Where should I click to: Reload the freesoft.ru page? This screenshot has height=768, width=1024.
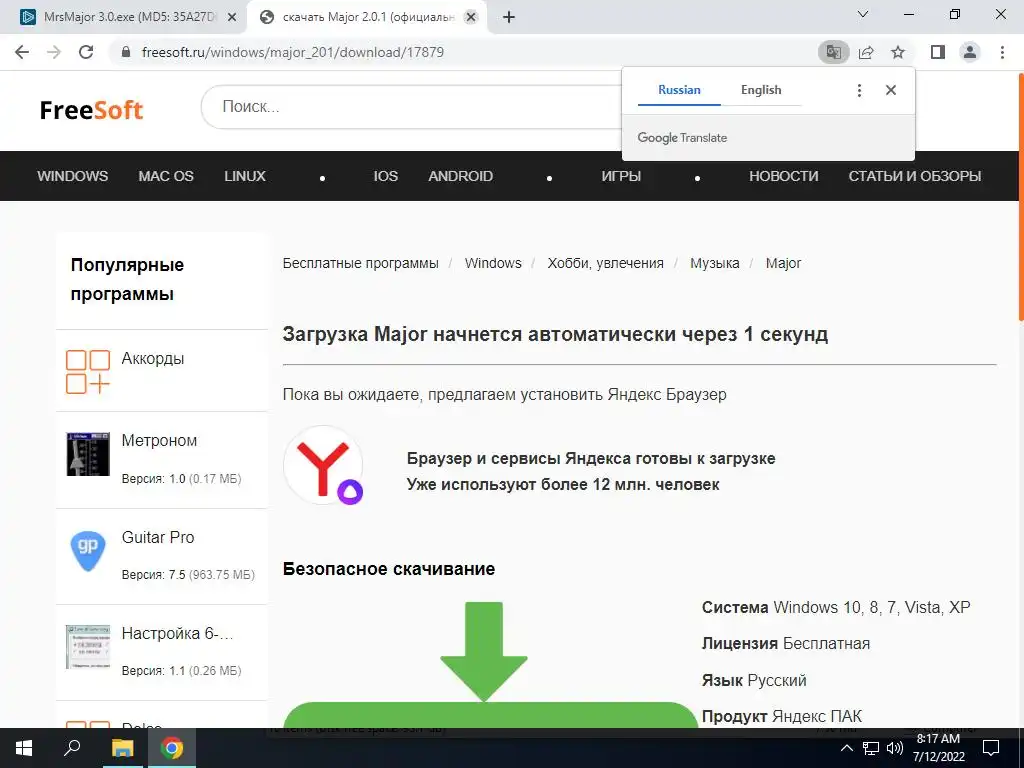tap(86, 52)
